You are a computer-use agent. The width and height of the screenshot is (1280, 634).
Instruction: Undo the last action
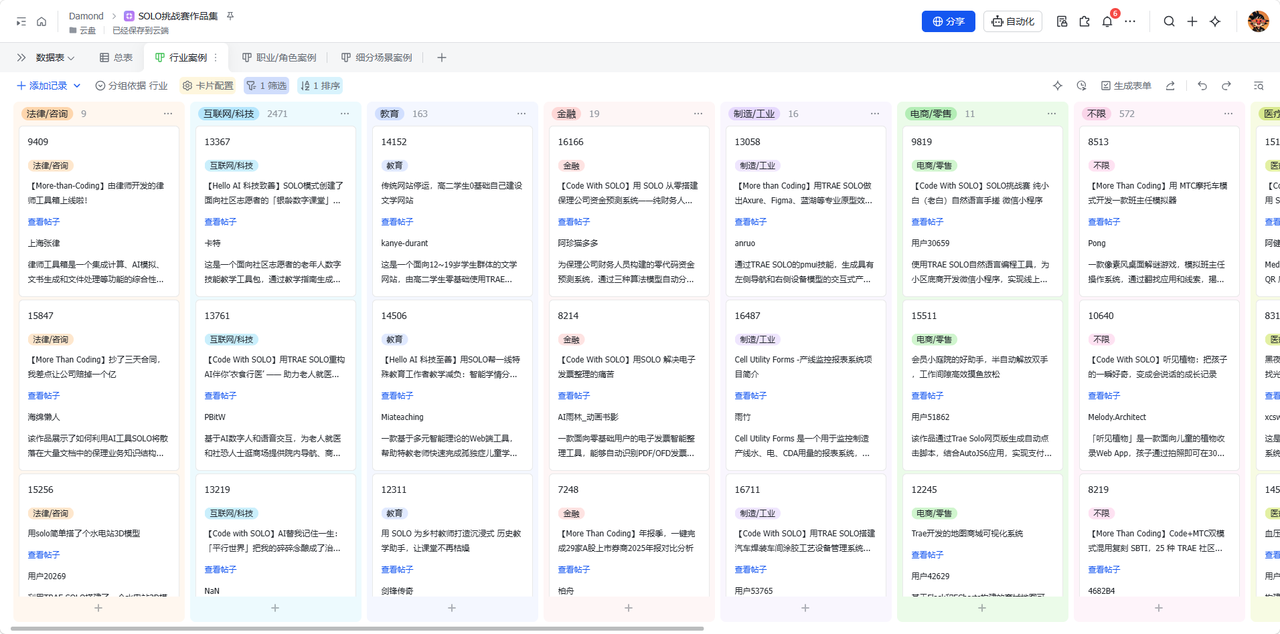click(1202, 86)
